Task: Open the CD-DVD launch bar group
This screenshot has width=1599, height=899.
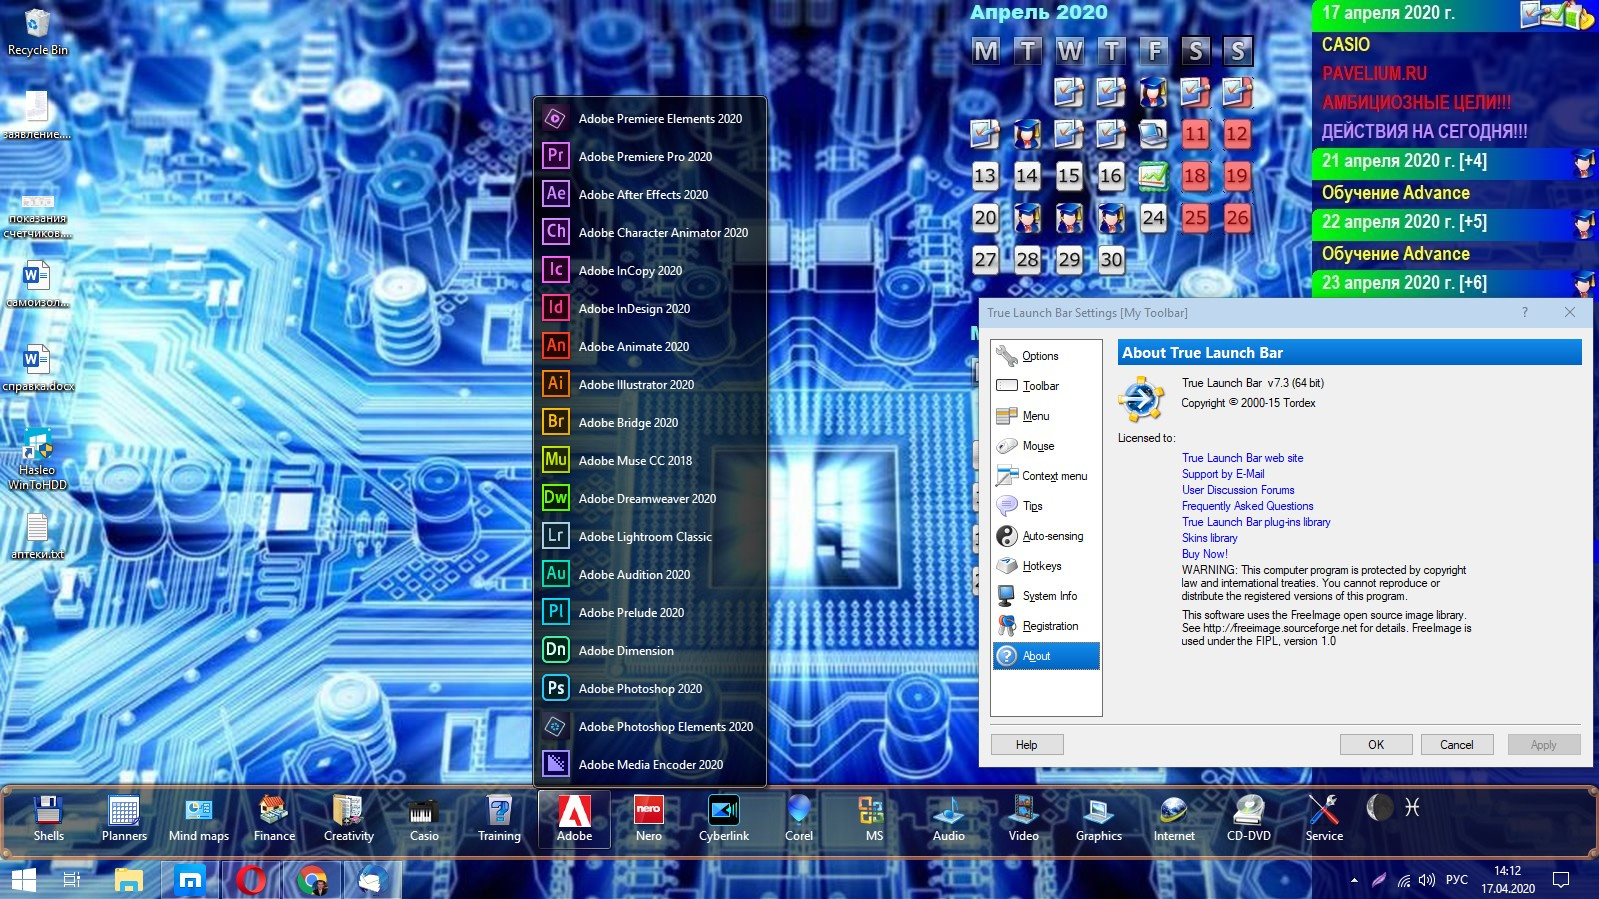Action: [x=1249, y=819]
